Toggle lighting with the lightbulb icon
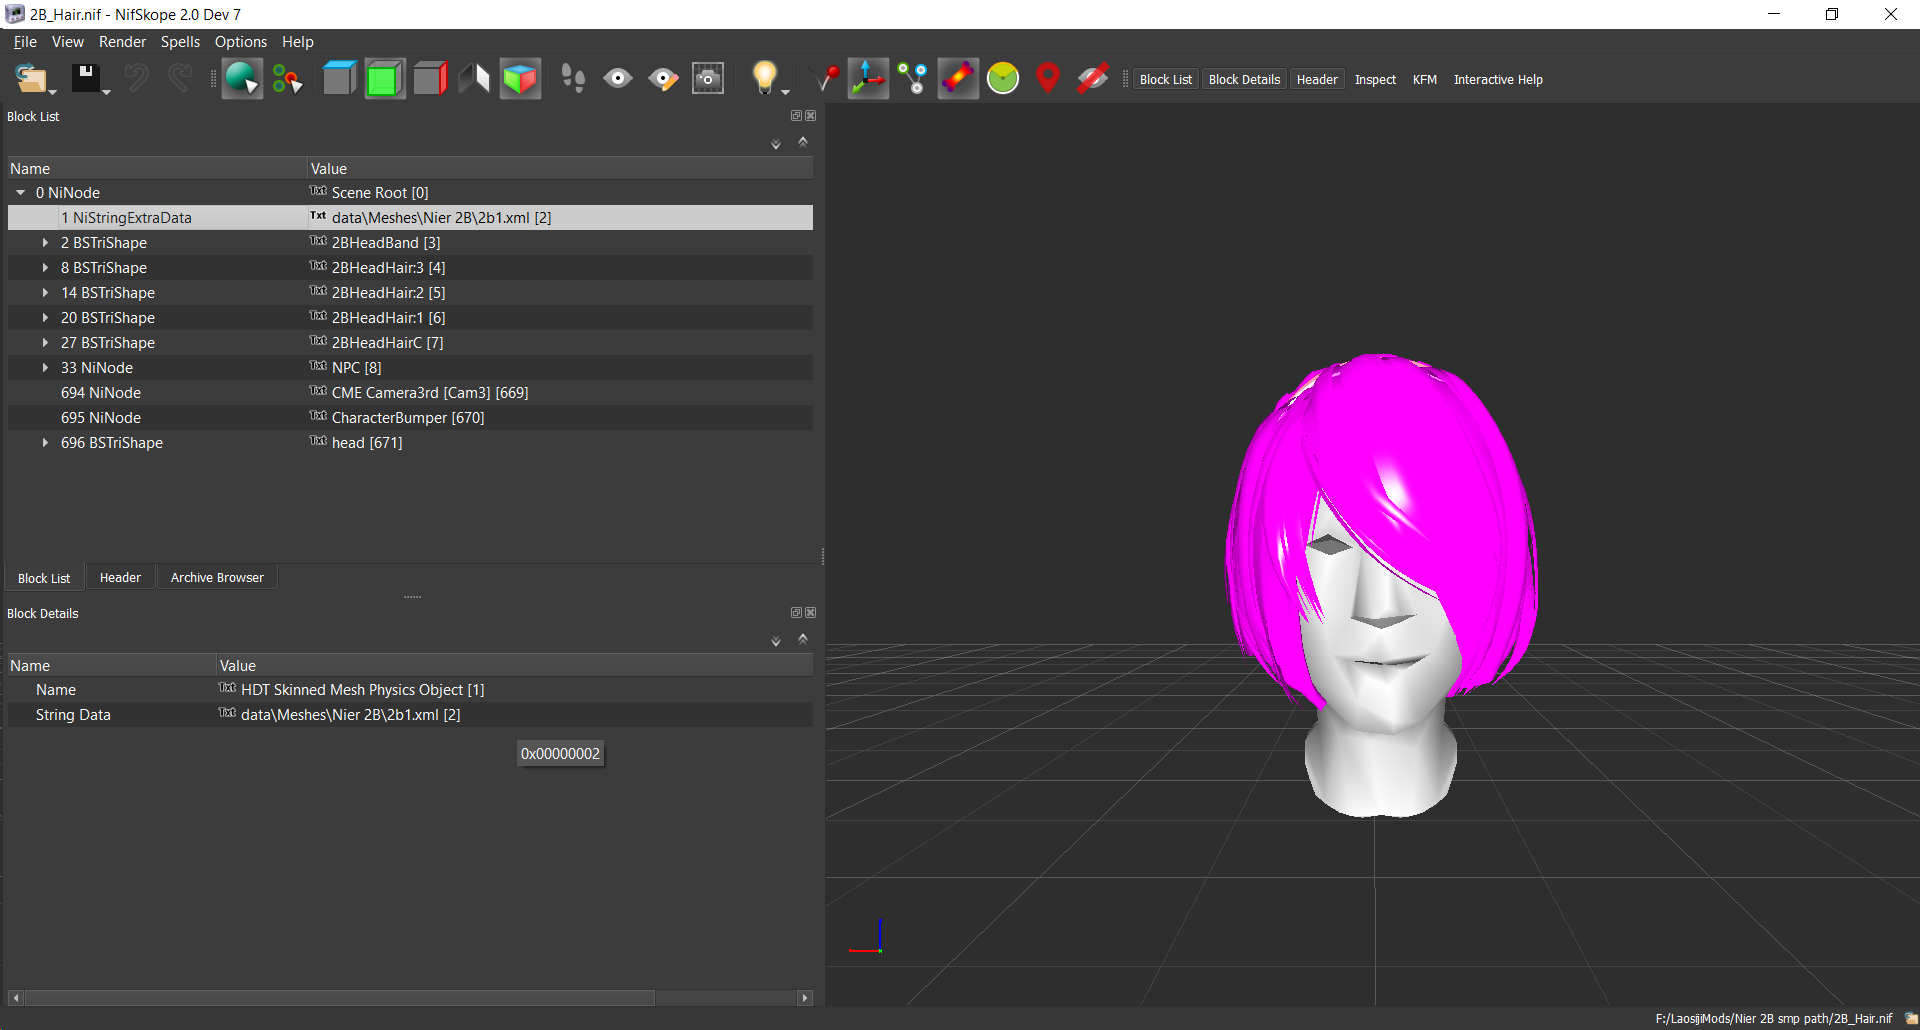Image resolution: width=1920 pixels, height=1030 pixels. click(764, 78)
